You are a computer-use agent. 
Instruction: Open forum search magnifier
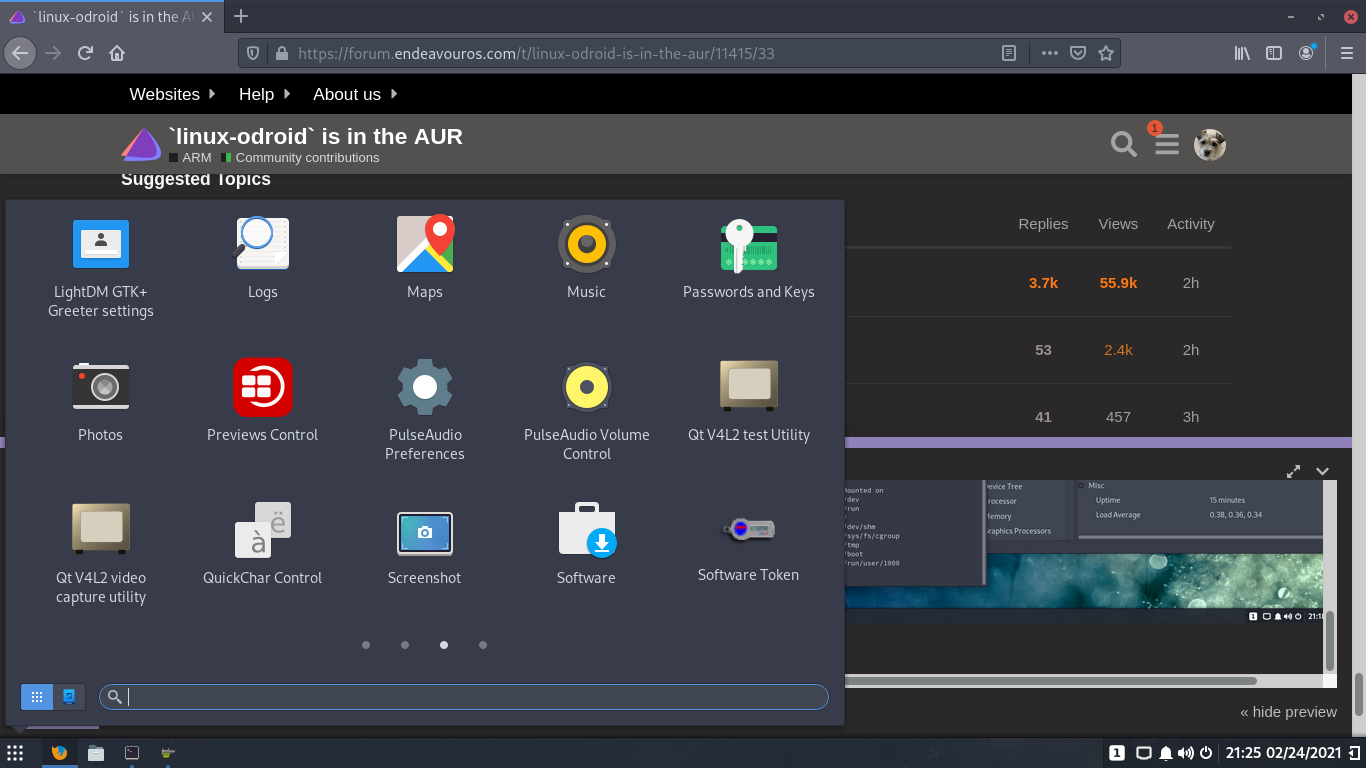pyautogui.click(x=1124, y=145)
